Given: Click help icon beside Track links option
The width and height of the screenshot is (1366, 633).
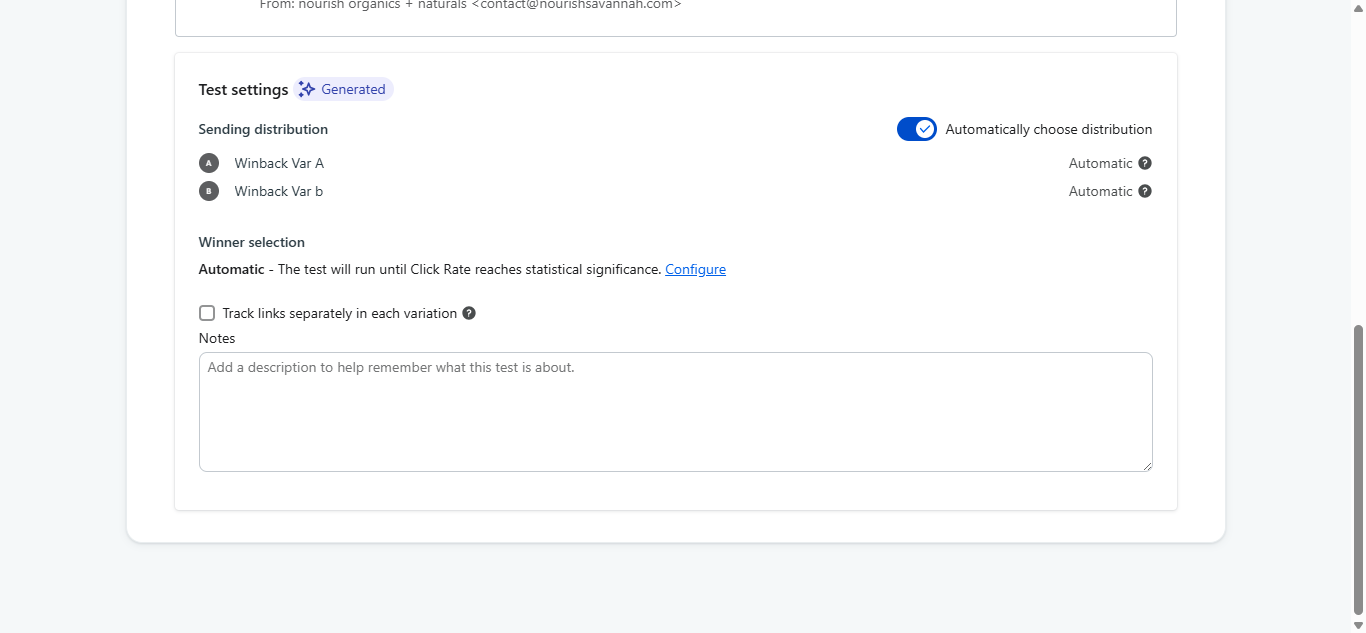Looking at the screenshot, I should (469, 313).
